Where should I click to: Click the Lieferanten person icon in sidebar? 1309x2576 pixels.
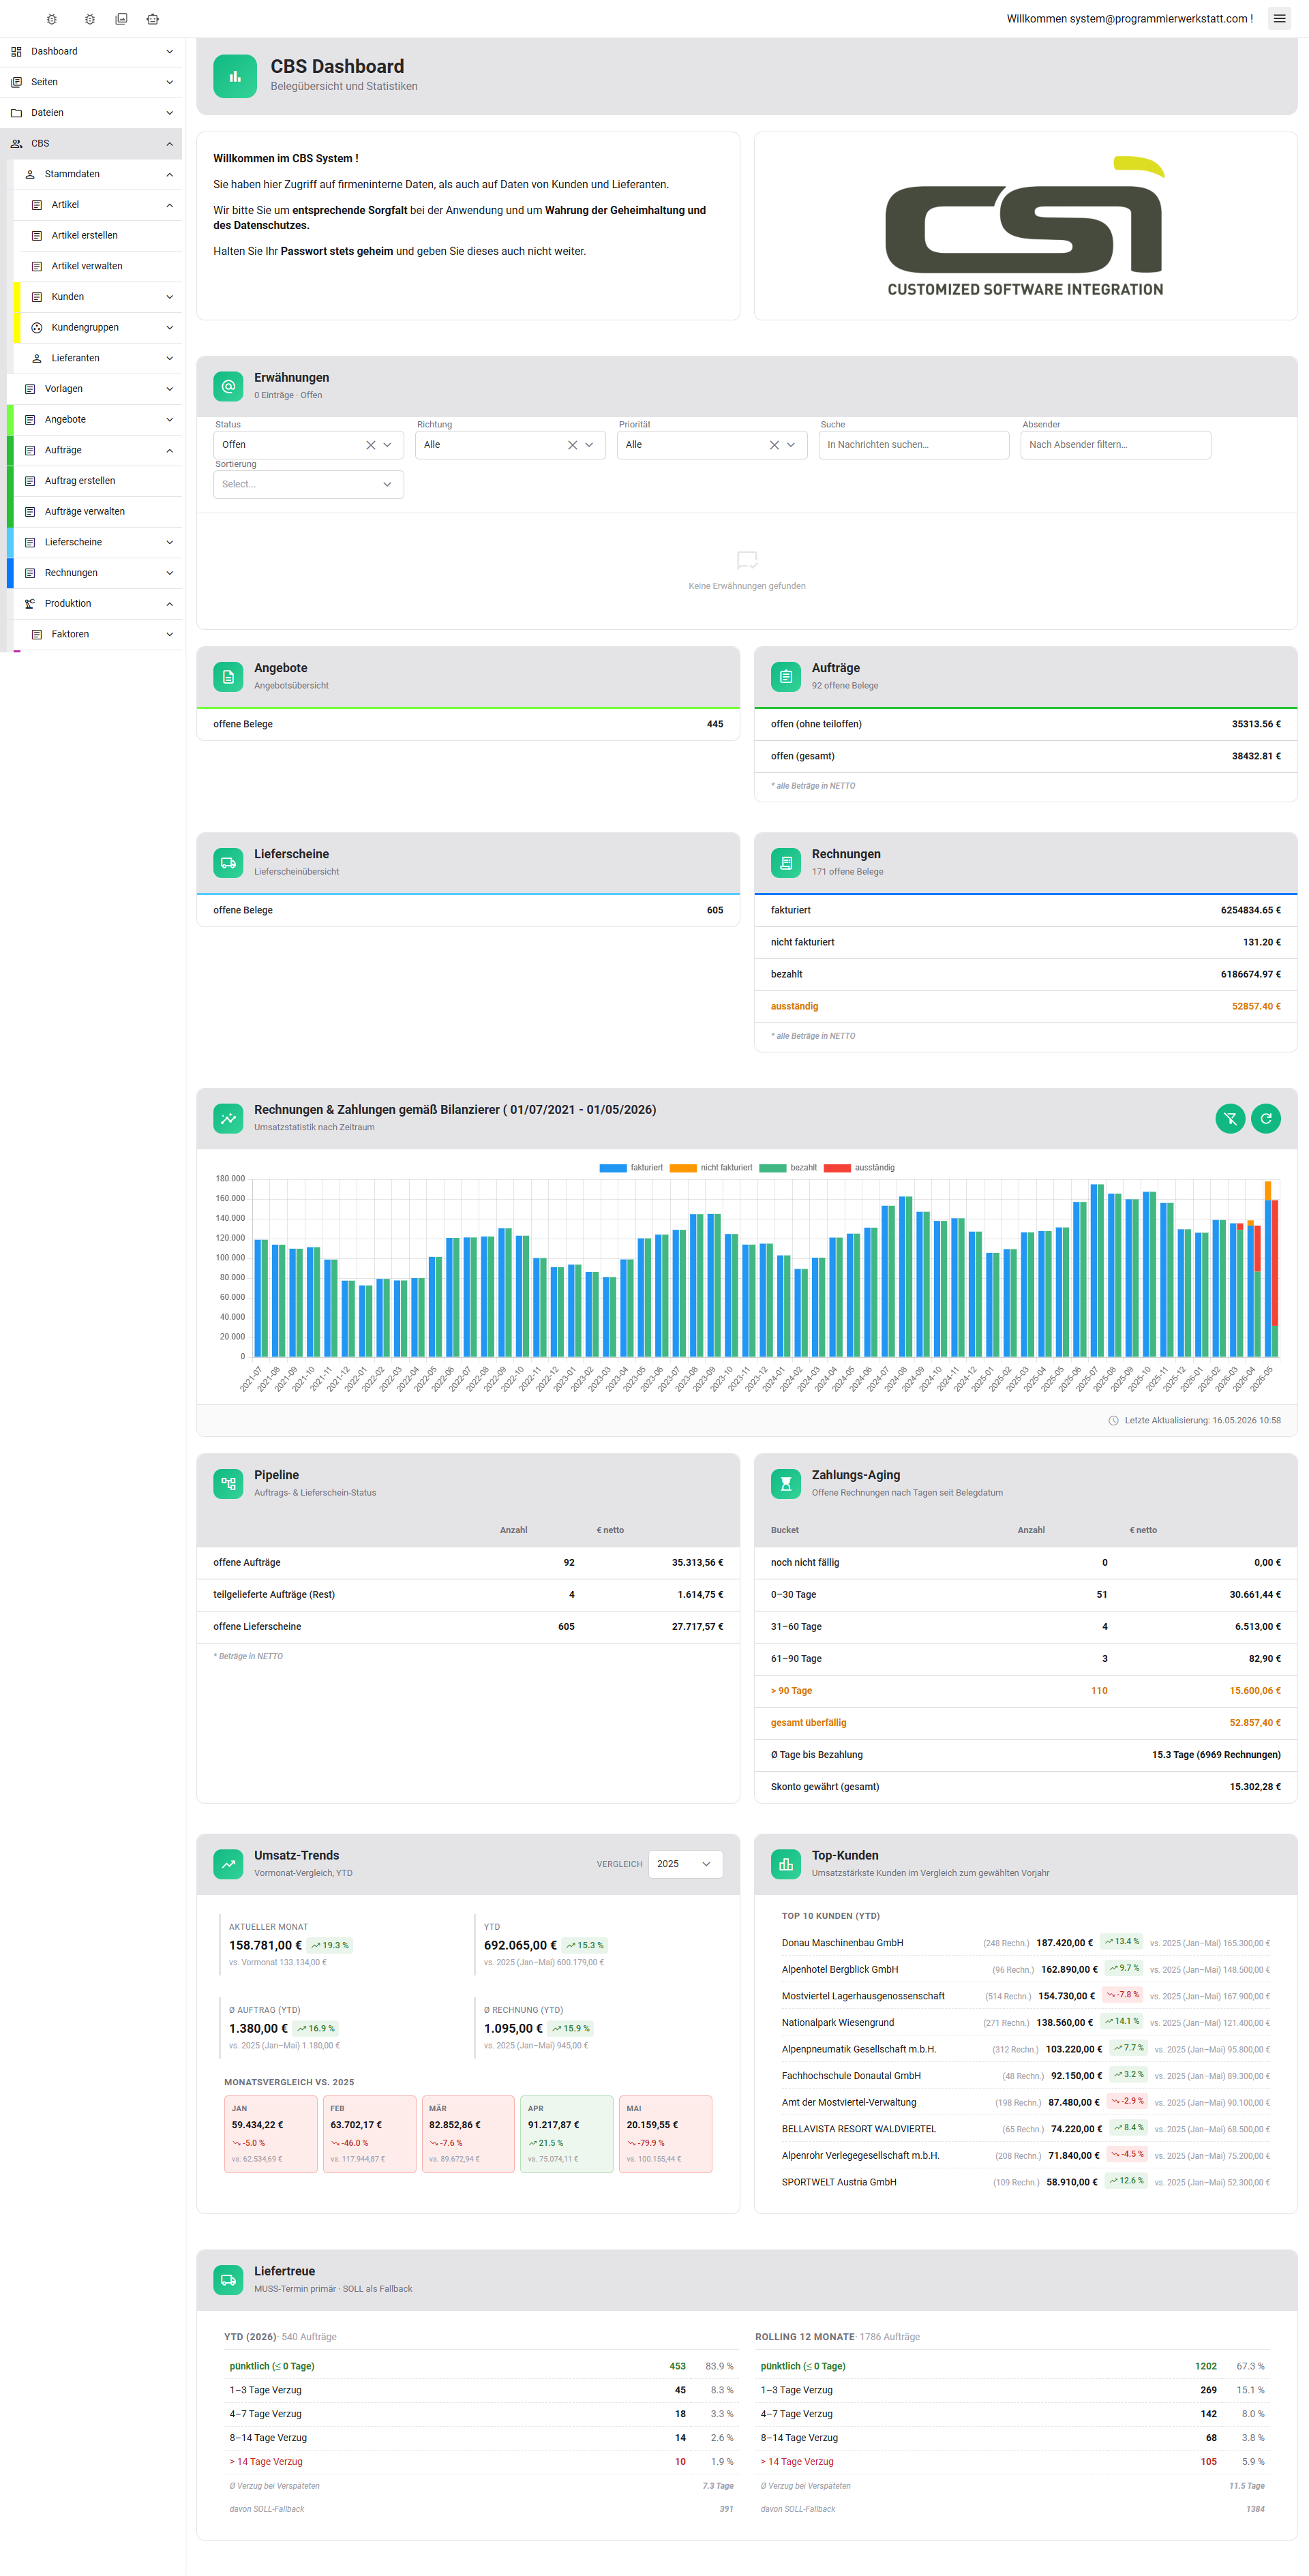37,358
